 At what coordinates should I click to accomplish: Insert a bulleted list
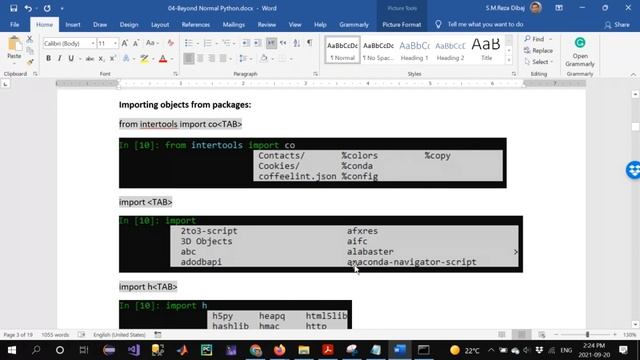(x=189, y=43)
